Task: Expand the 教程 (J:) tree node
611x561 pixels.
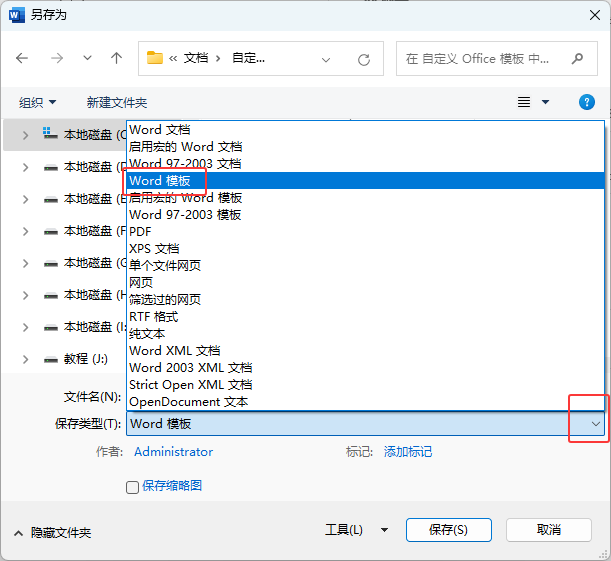Action: click(25, 359)
